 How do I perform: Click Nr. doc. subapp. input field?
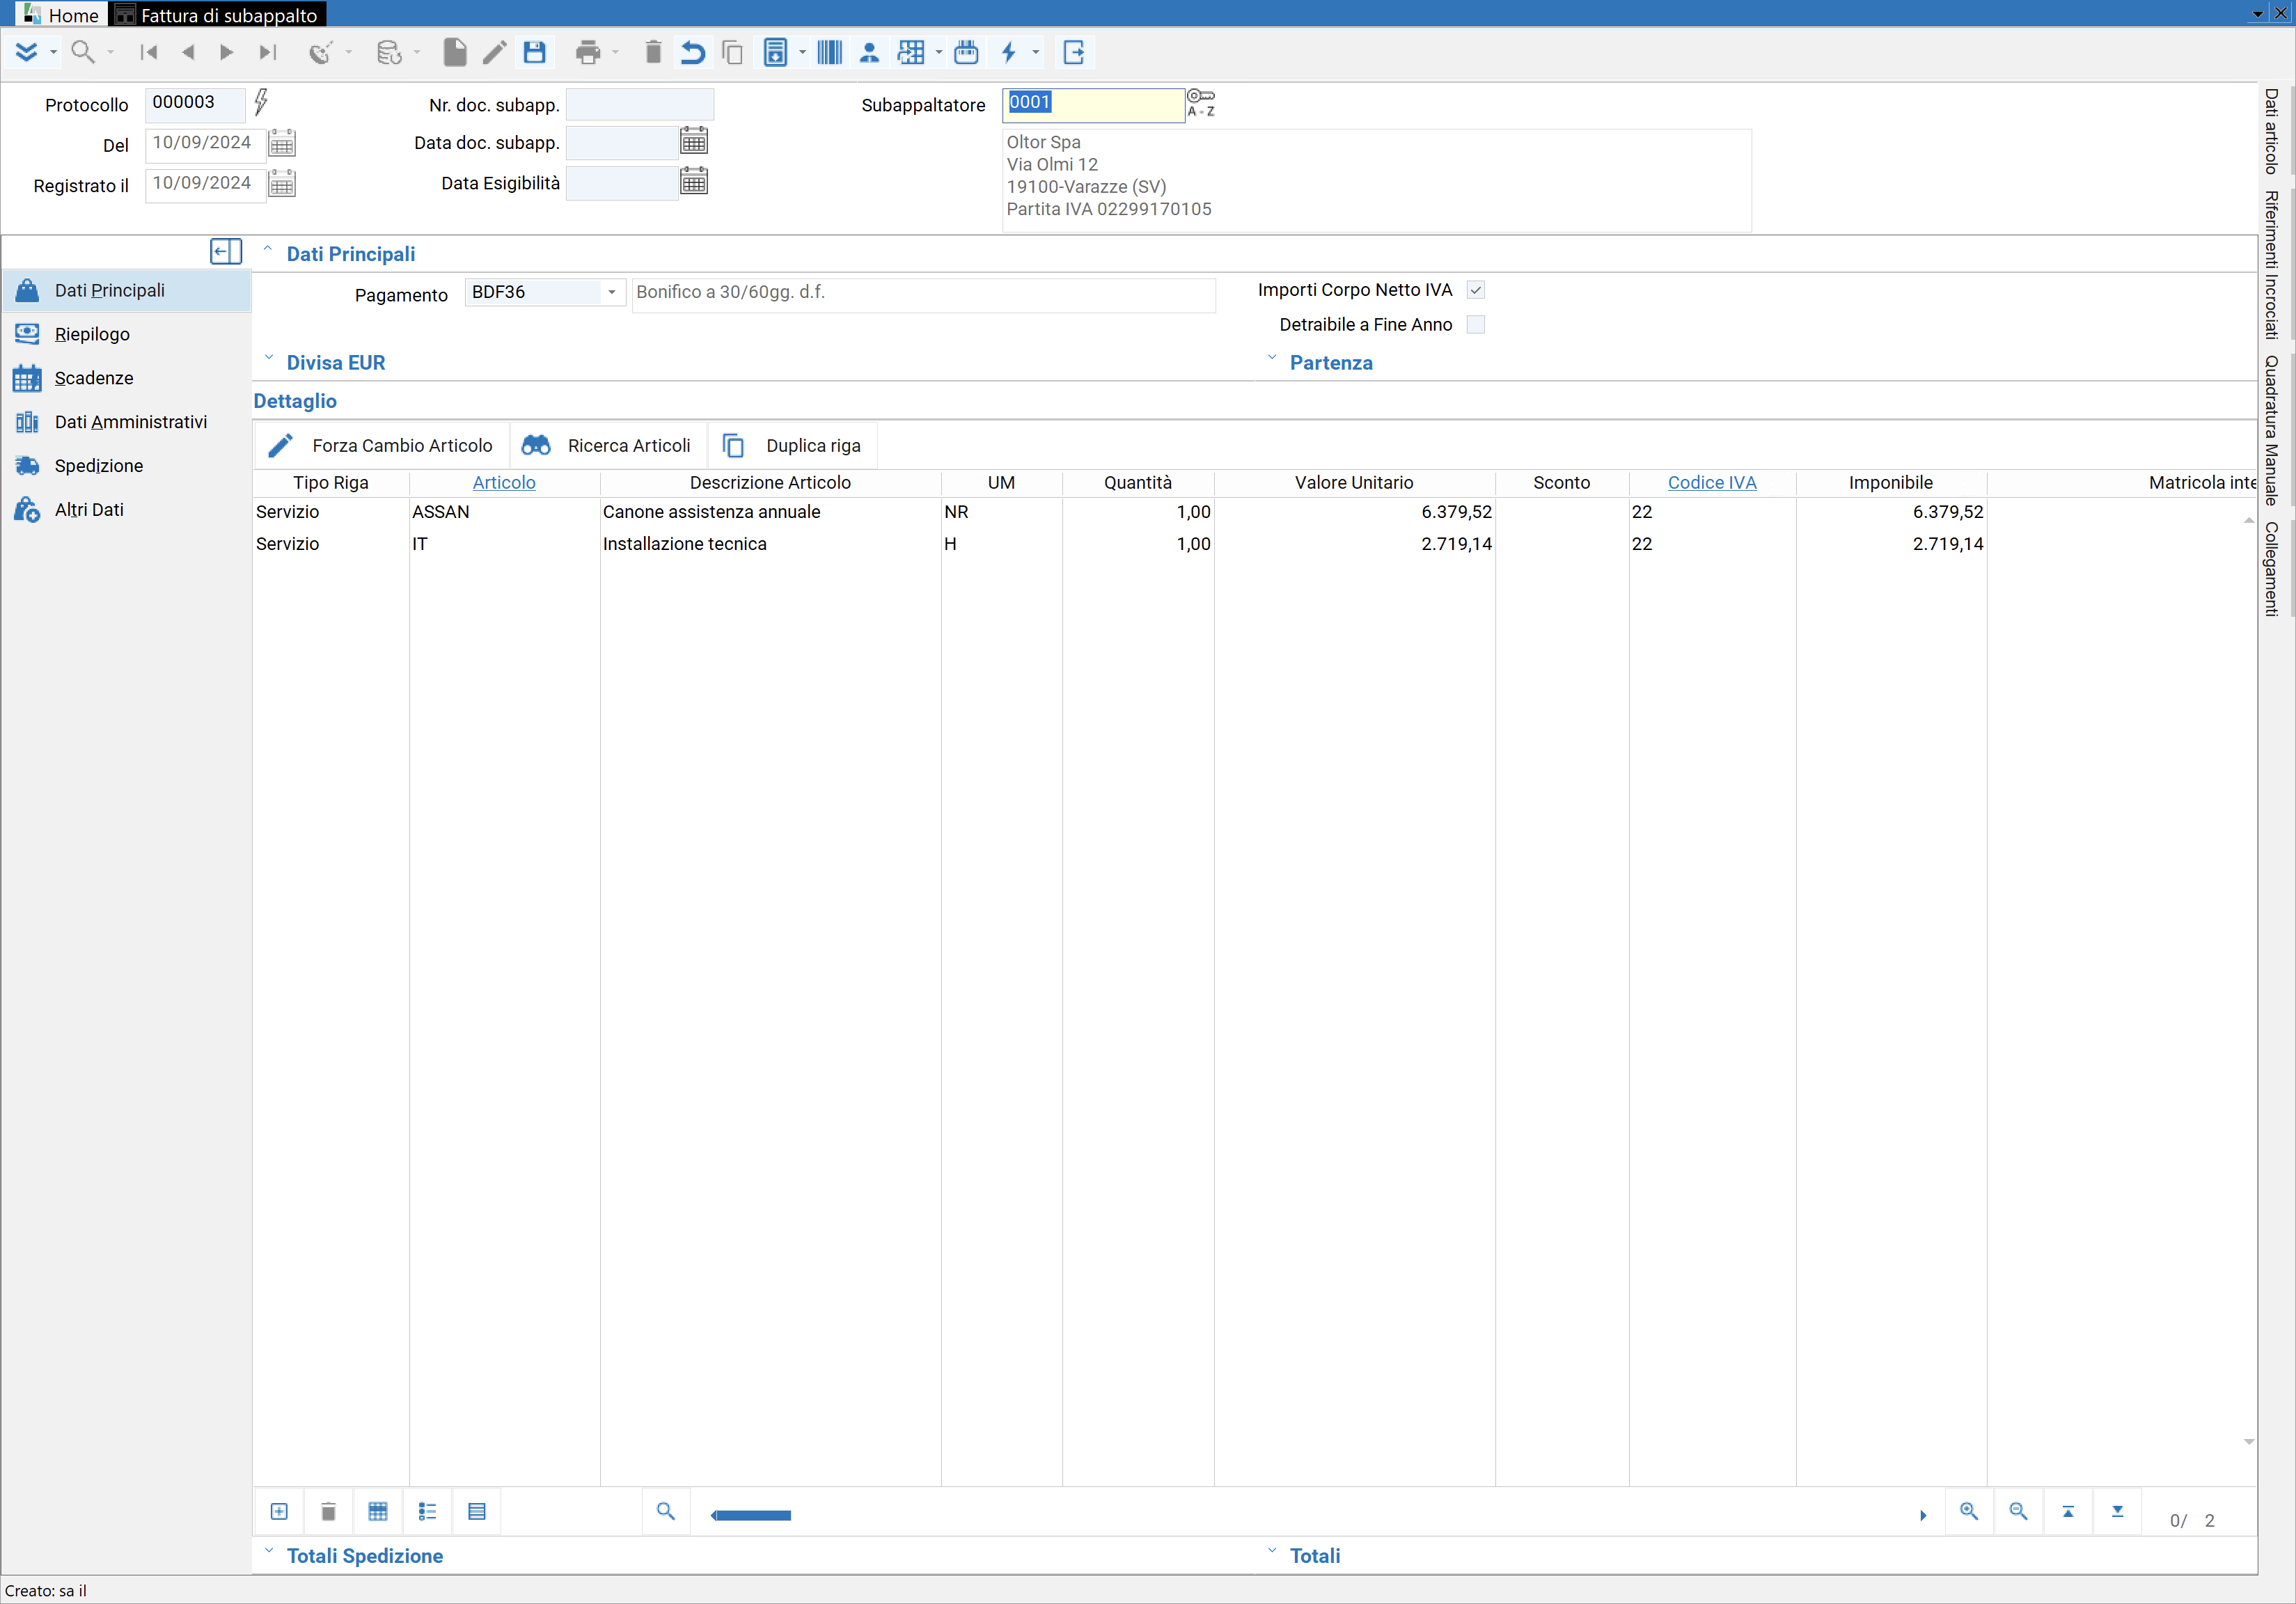[x=640, y=104]
